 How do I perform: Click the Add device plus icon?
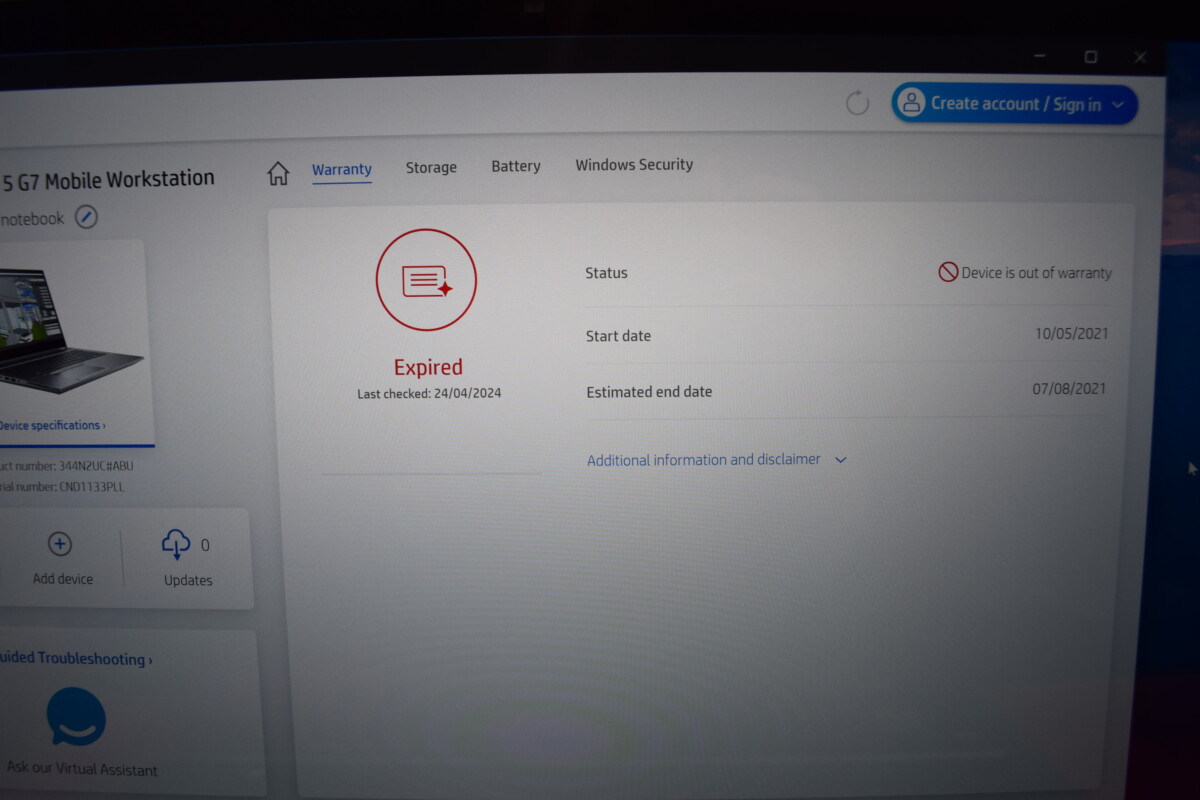(60, 544)
